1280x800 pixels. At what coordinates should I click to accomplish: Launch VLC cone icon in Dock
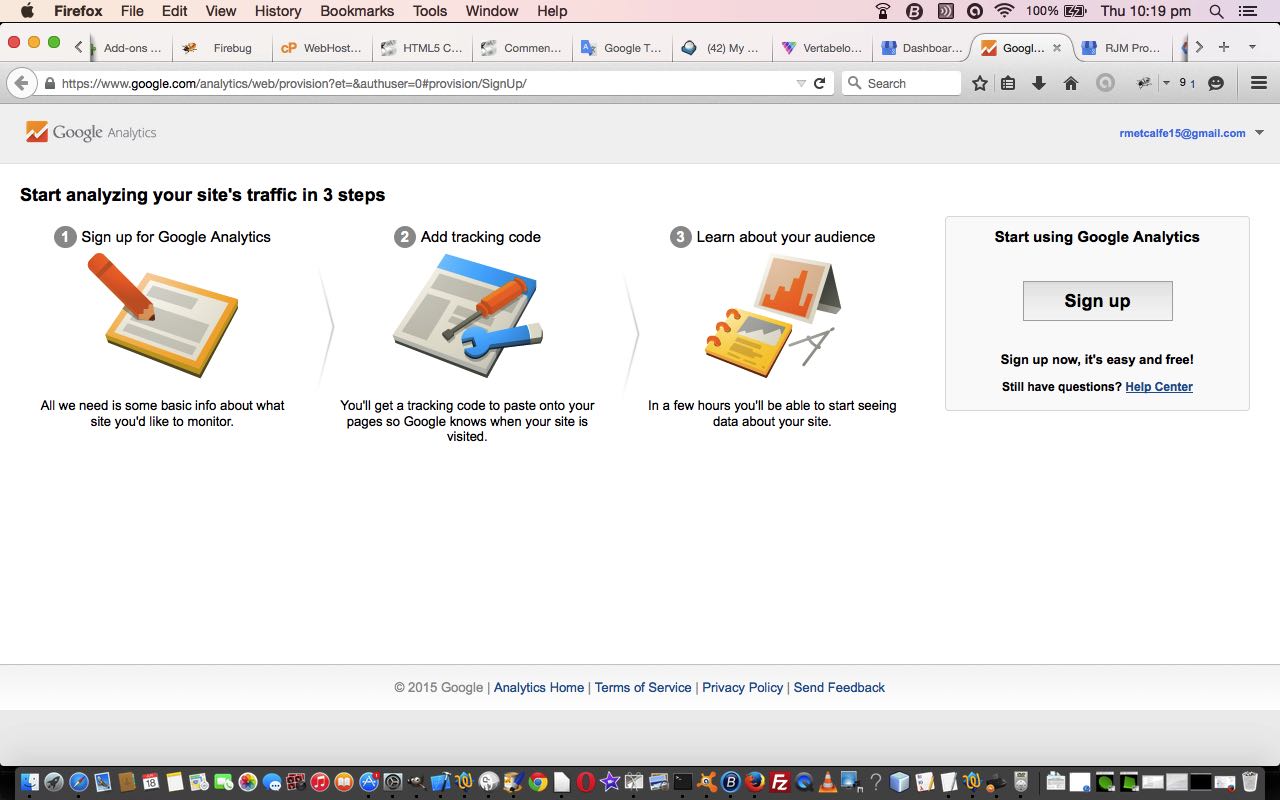(x=828, y=782)
